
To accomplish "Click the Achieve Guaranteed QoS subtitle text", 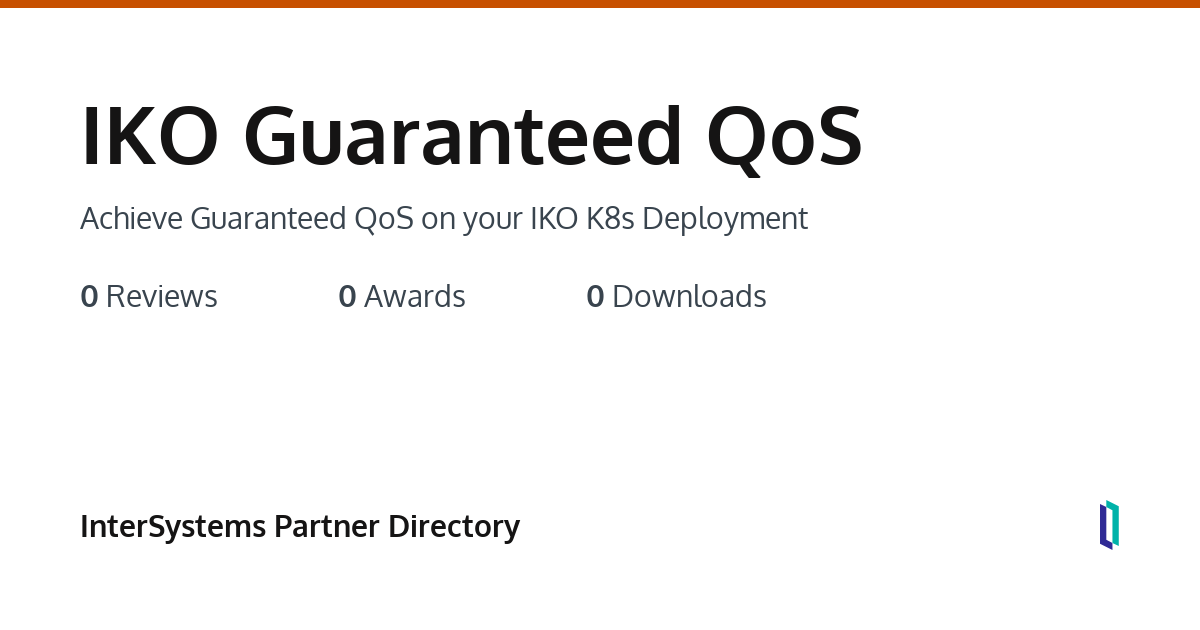I will point(443,218).
